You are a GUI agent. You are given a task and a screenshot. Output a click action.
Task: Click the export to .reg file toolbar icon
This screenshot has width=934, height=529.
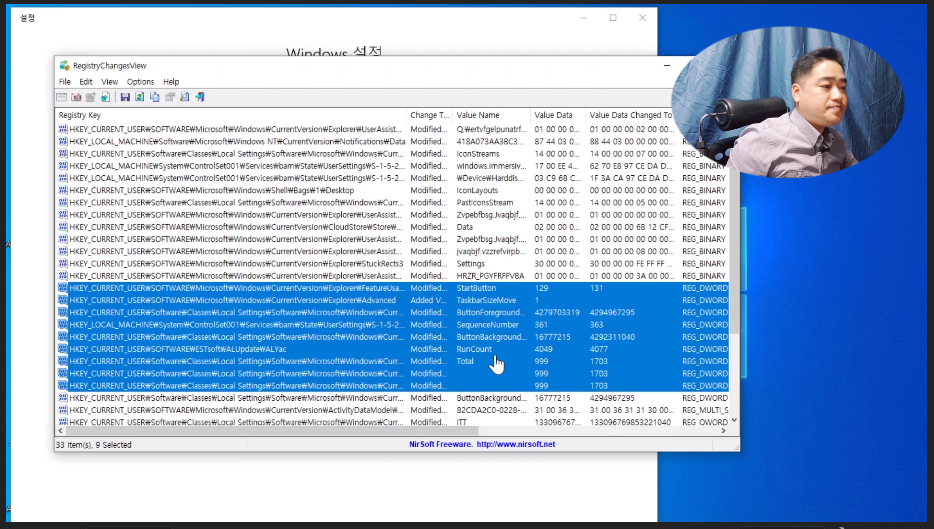click(x=105, y=97)
